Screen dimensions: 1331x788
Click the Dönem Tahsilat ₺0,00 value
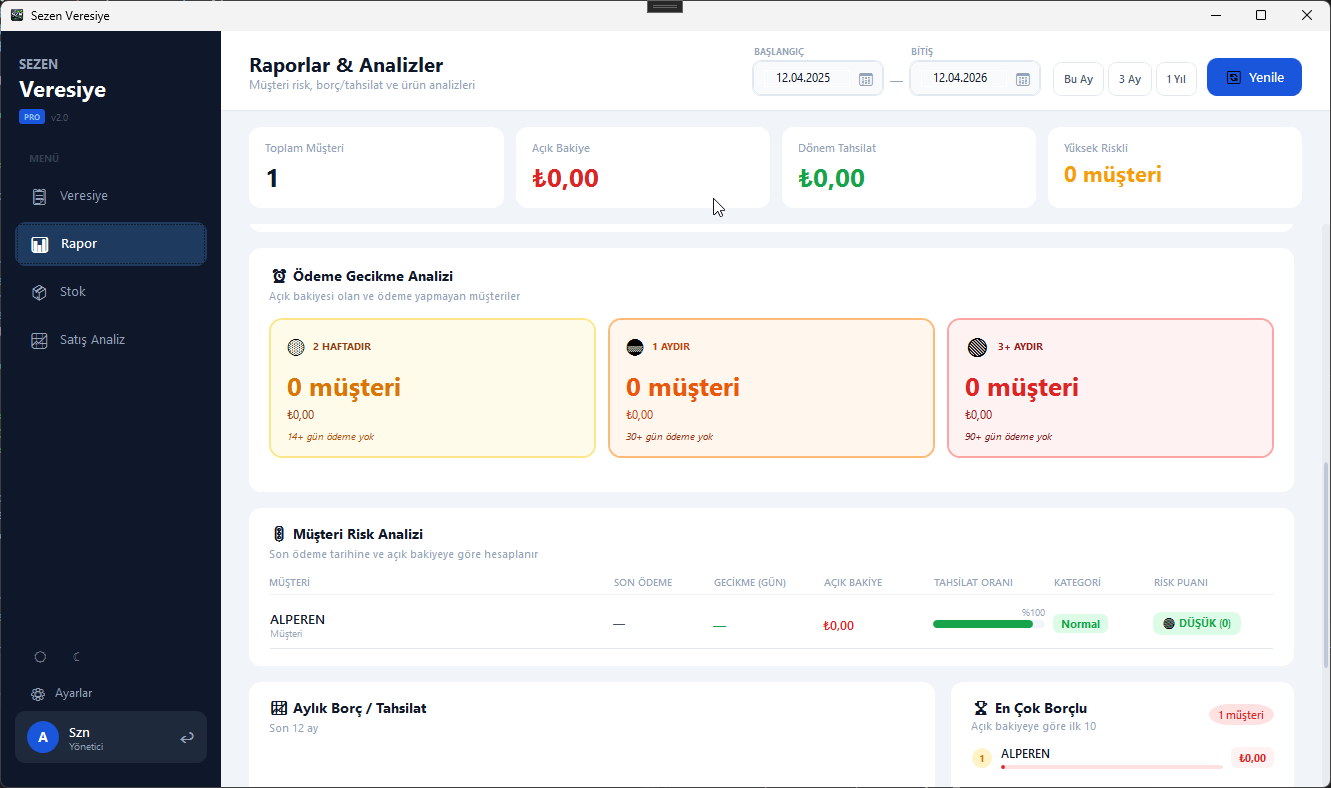pyautogui.click(x=831, y=178)
